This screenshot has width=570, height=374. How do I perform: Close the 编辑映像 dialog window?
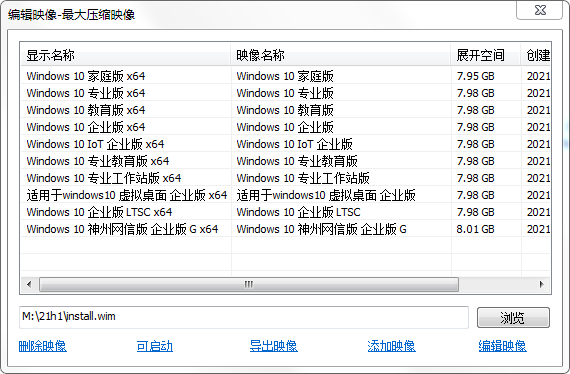coord(539,10)
